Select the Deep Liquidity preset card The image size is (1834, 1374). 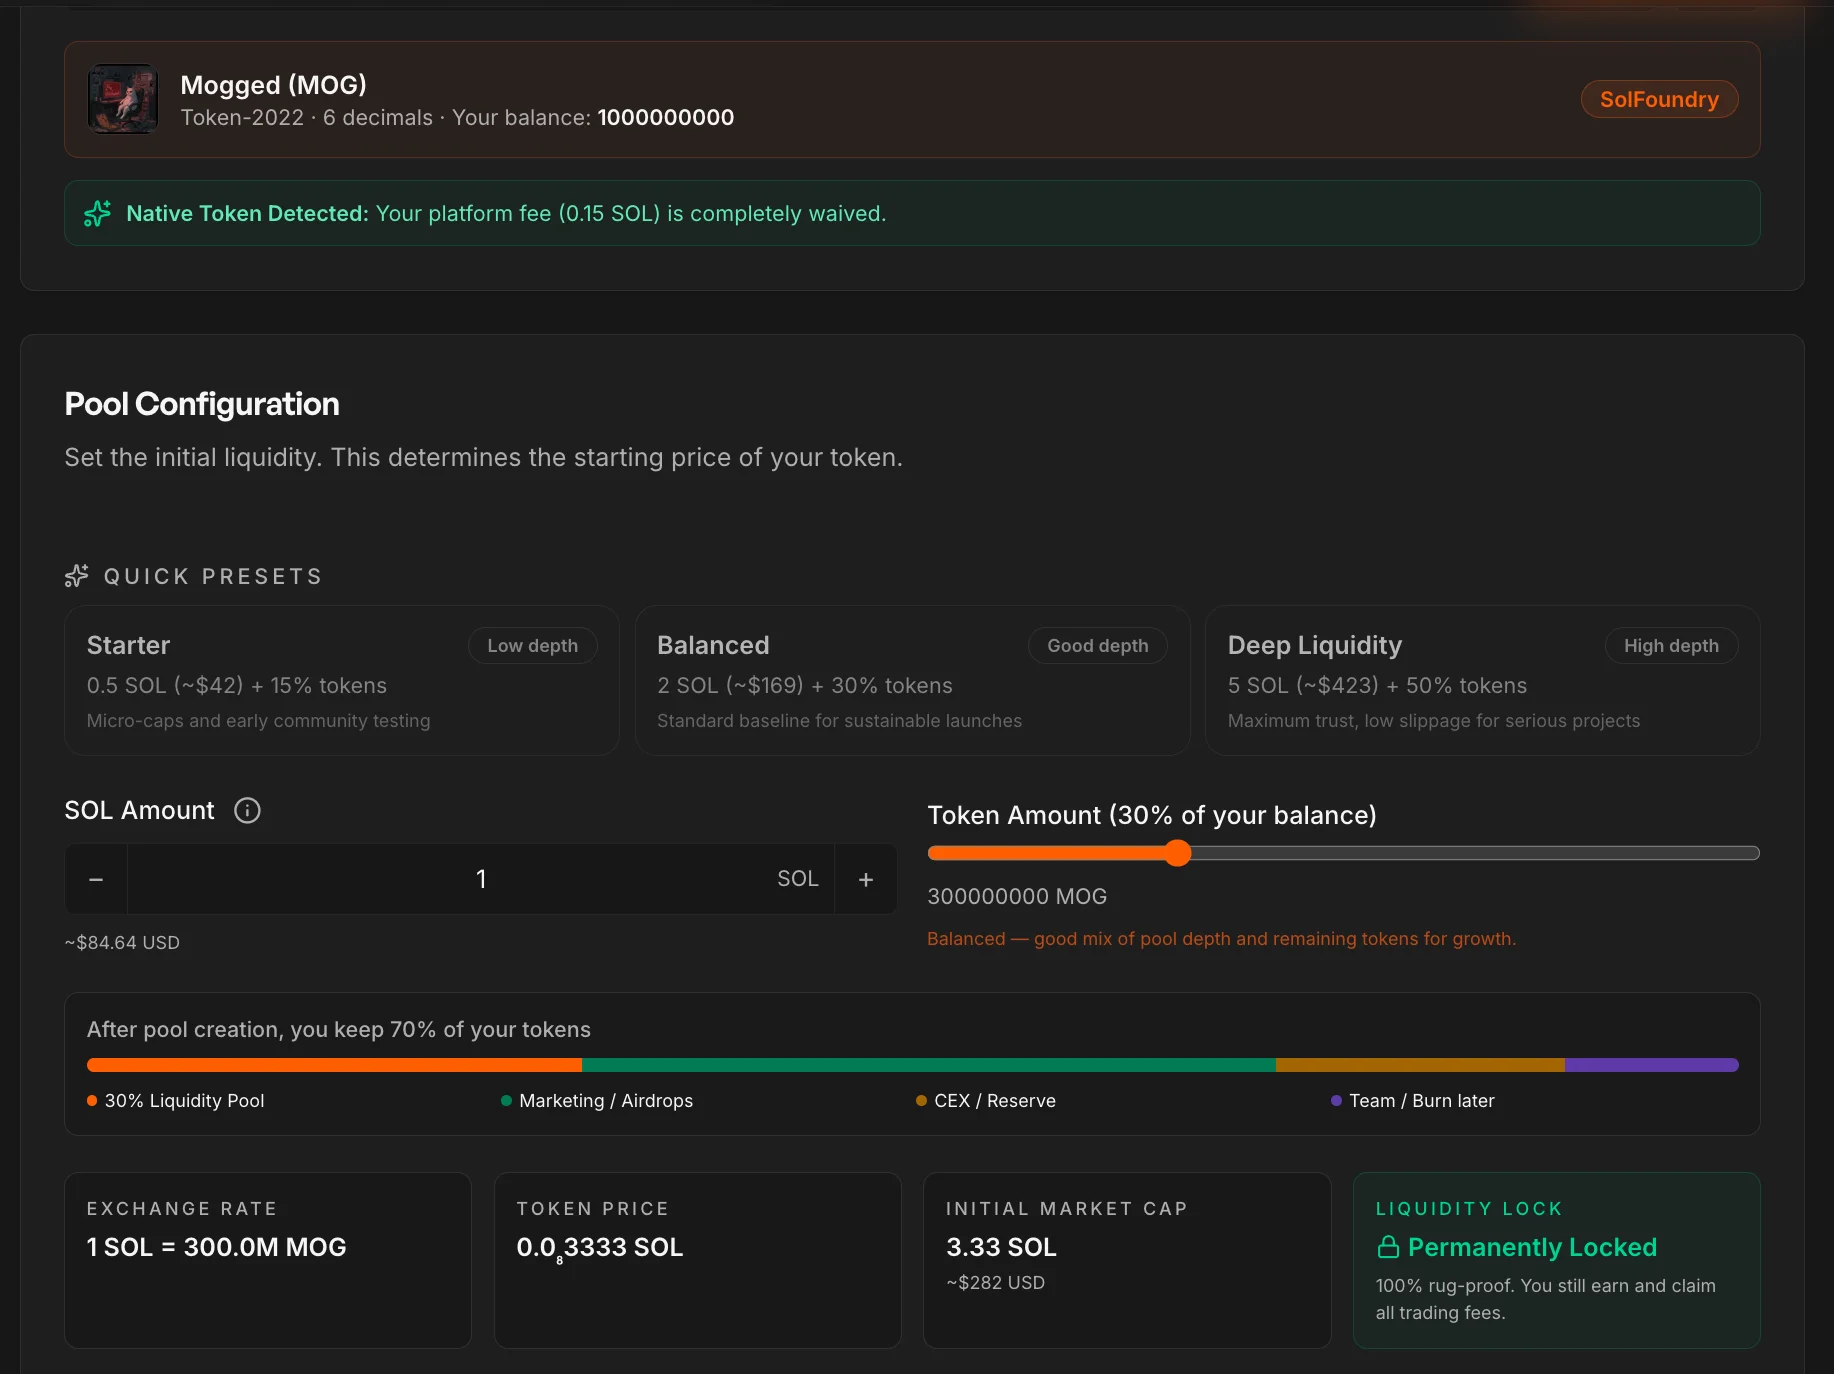coord(1482,680)
